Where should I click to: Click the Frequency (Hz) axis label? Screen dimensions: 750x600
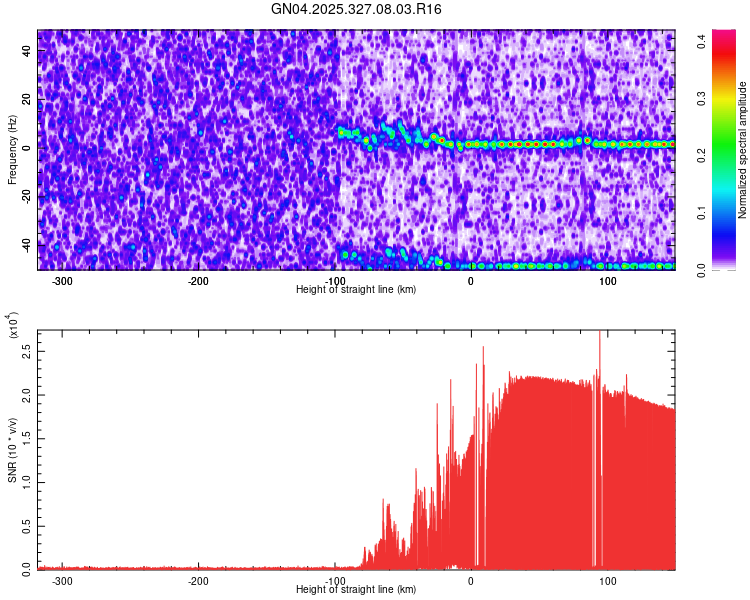[12, 150]
